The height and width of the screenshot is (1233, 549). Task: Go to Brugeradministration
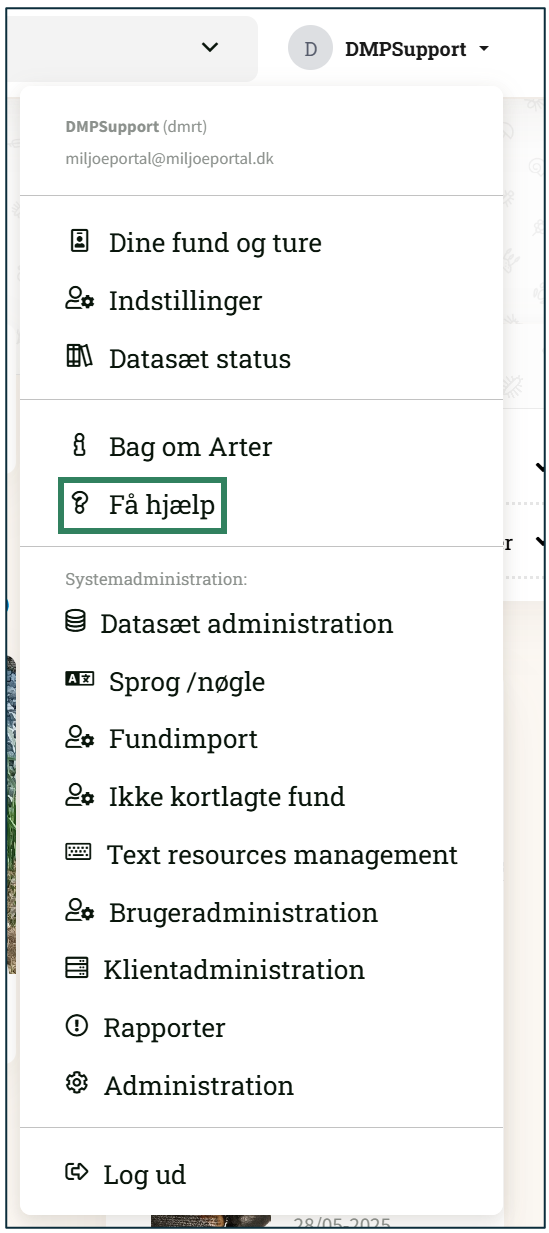pyautogui.click(x=243, y=912)
